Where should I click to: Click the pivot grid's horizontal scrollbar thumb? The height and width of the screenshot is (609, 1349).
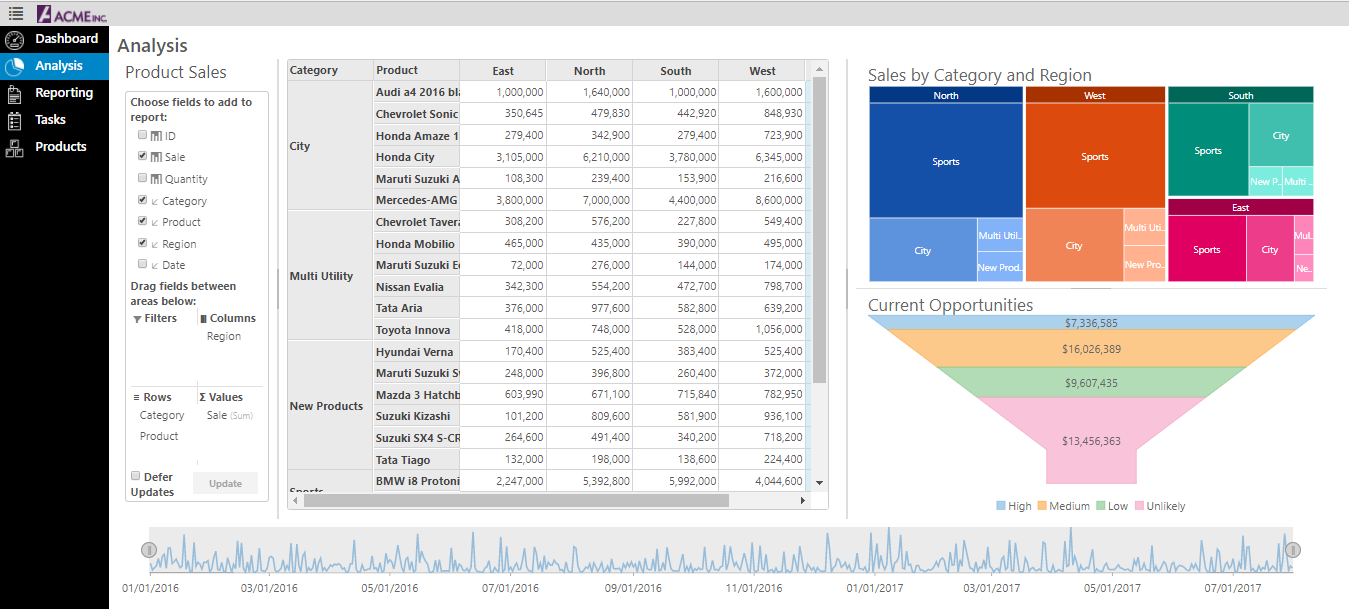coord(516,500)
